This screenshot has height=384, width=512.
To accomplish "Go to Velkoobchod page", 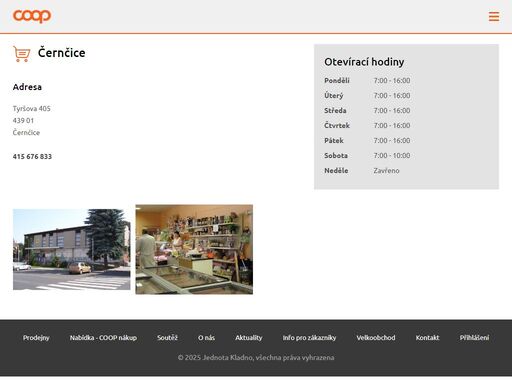I will (376, 338).
